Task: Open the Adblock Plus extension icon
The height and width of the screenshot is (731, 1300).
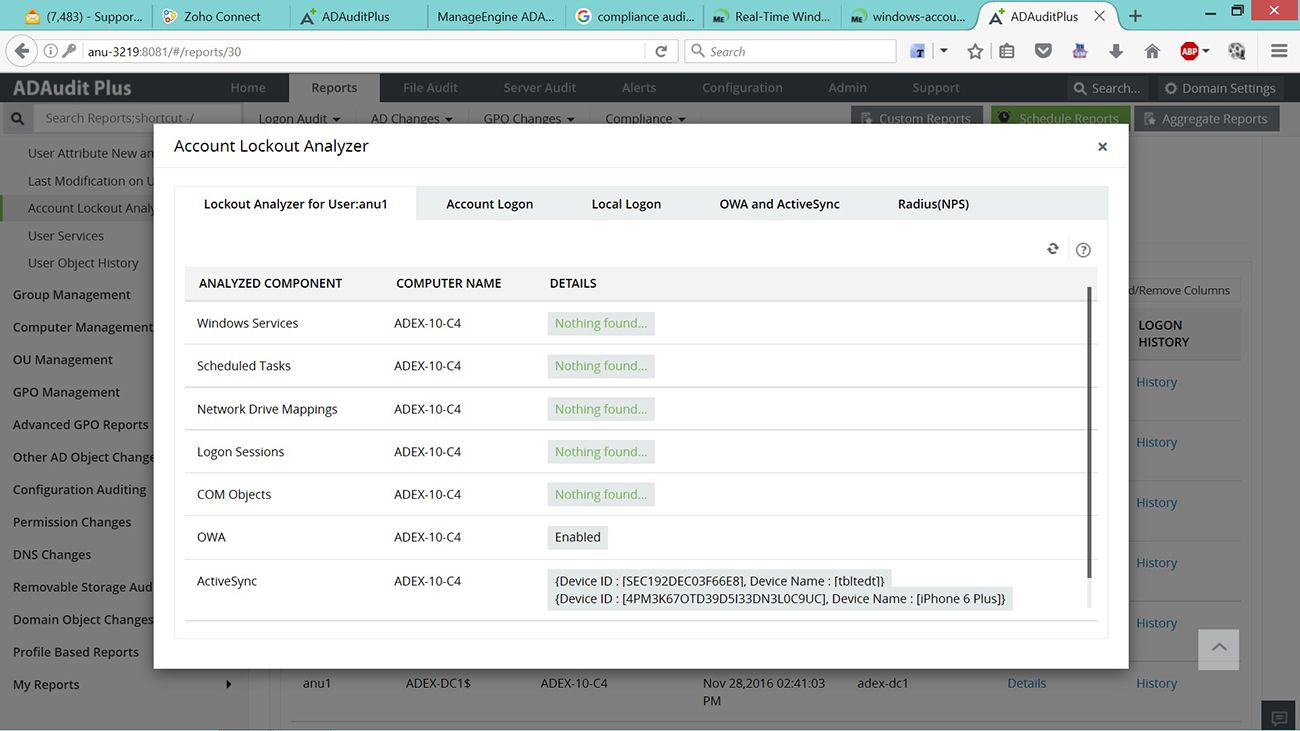Action: click(x=1190, y=52)
